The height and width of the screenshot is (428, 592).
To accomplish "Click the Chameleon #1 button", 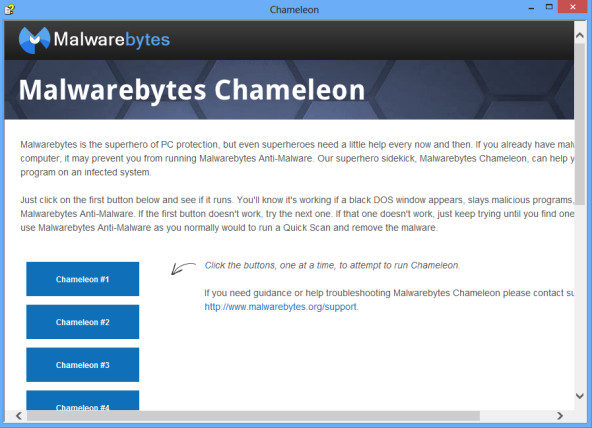I will [x=82, y=279].
